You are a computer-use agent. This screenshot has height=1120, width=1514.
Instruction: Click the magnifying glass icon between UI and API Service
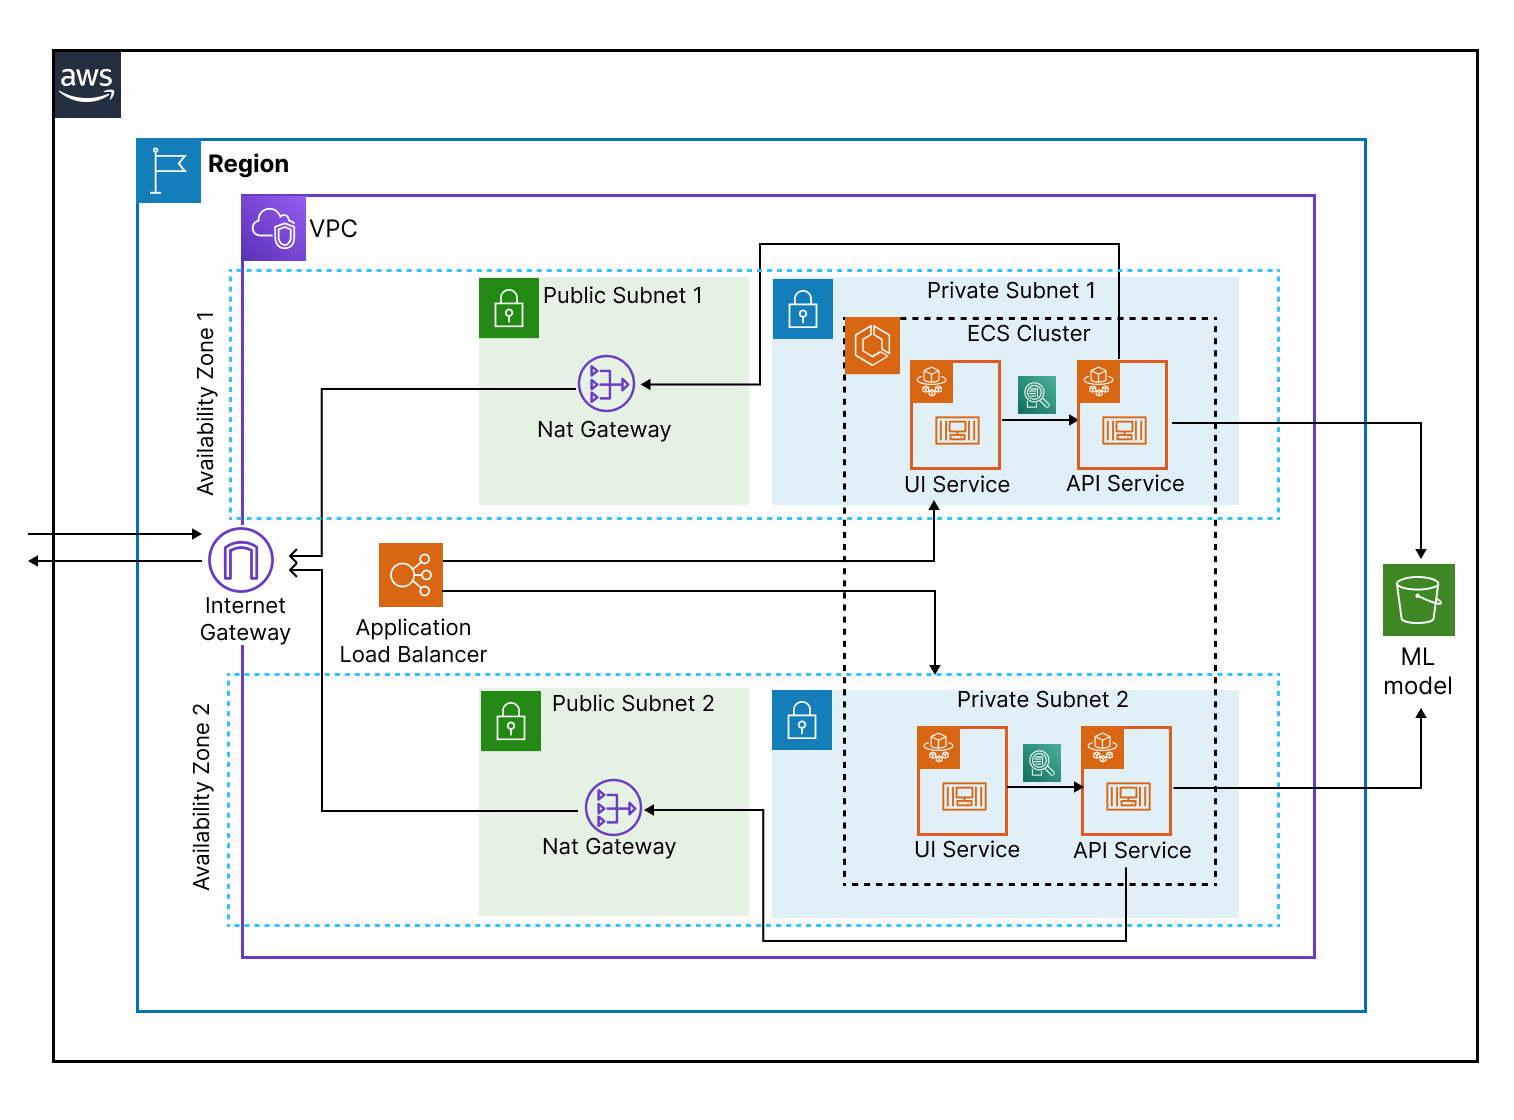1035,396
